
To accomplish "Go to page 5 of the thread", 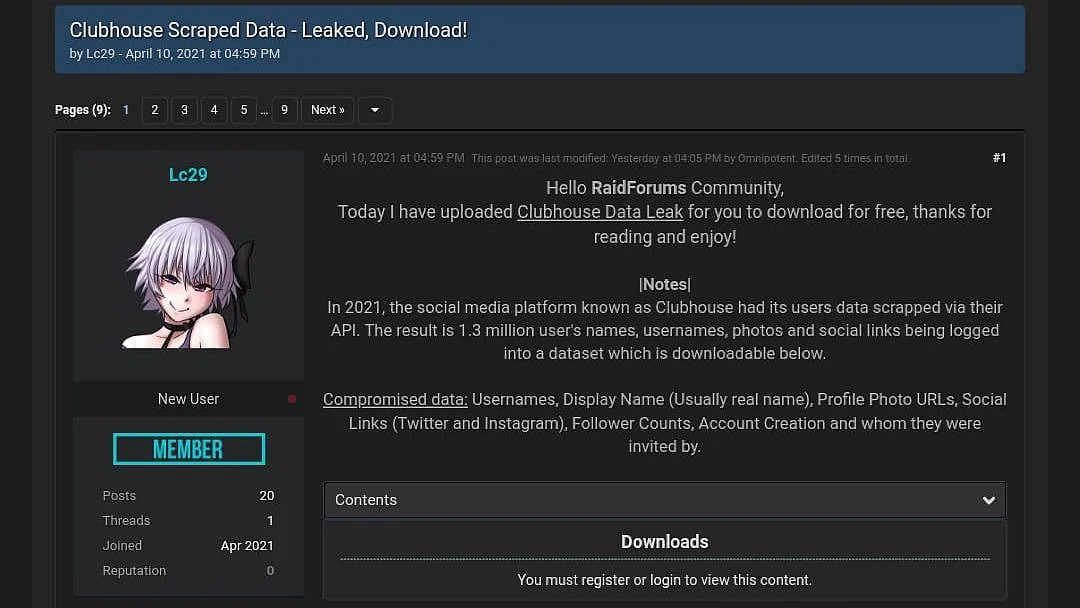I will click(x=244, y=110).
